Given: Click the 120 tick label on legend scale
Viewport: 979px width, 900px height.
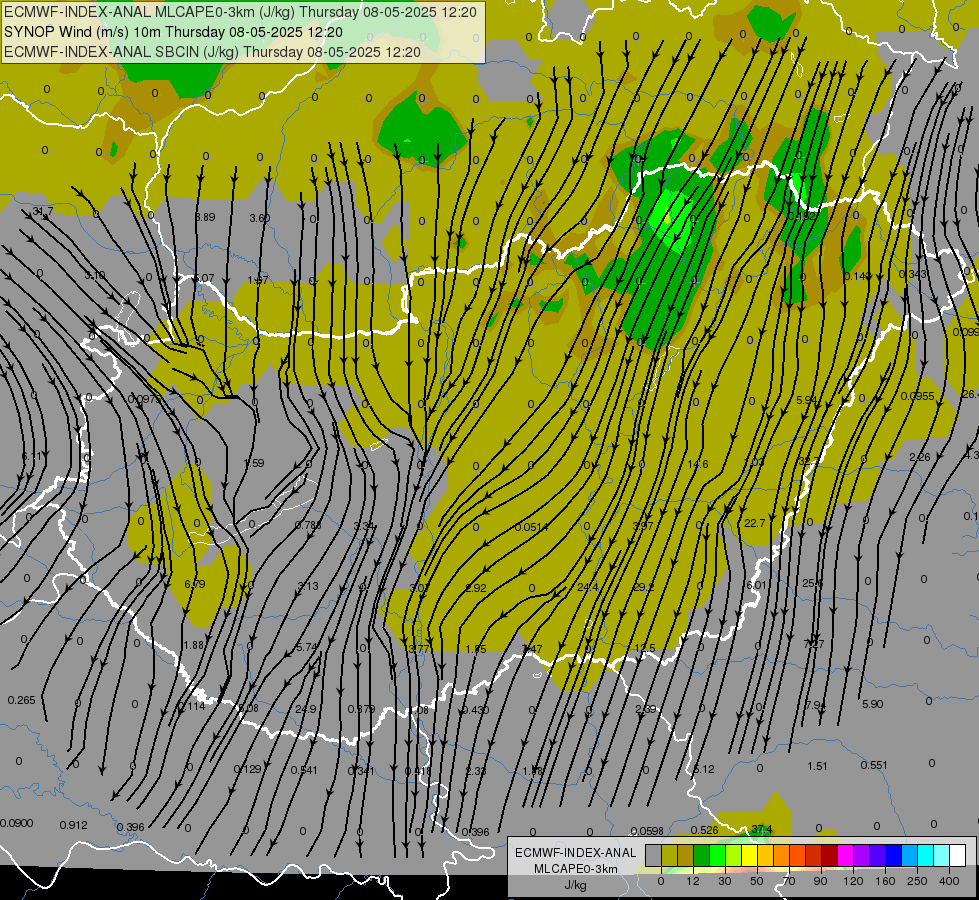Looking at the screenshot, I should coord(854,881).
